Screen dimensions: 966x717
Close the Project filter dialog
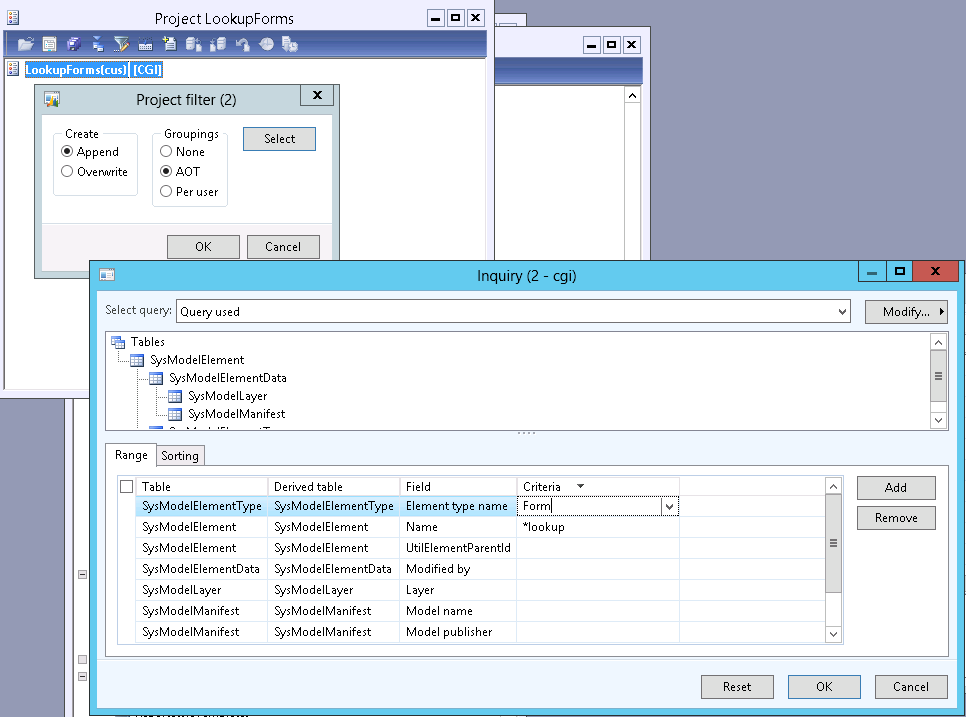coord(317,95)
